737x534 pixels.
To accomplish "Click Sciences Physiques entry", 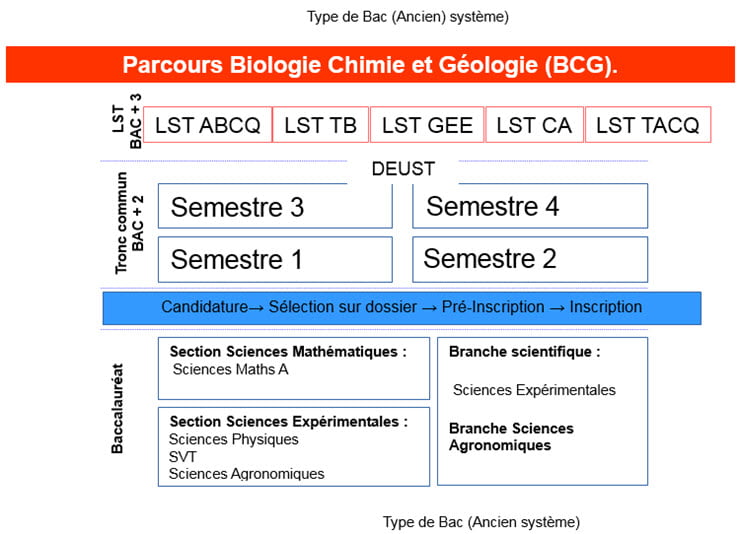I will (234, 439).
